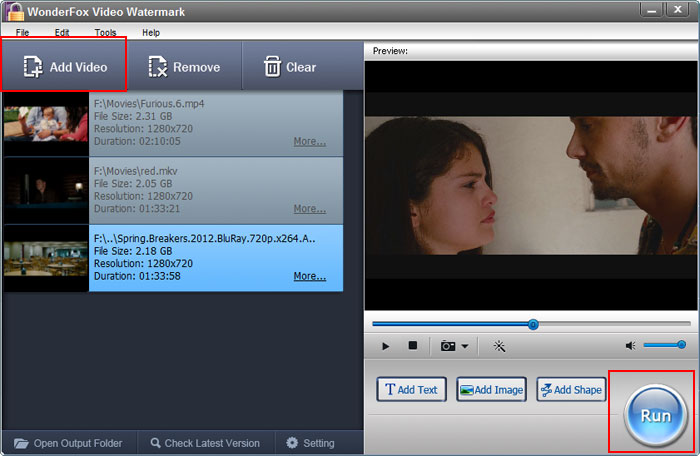Select the red.mkv thumbnail
Image resolution: width=700 pixels, height=456 pixels.
tap(46, 191)
